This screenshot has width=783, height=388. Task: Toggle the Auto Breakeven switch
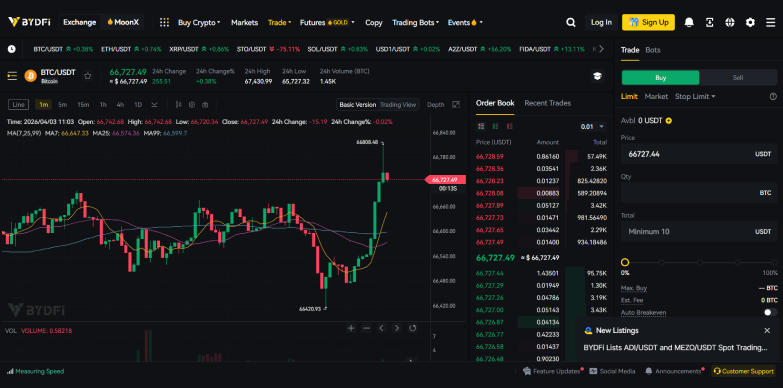coord(771,312)
